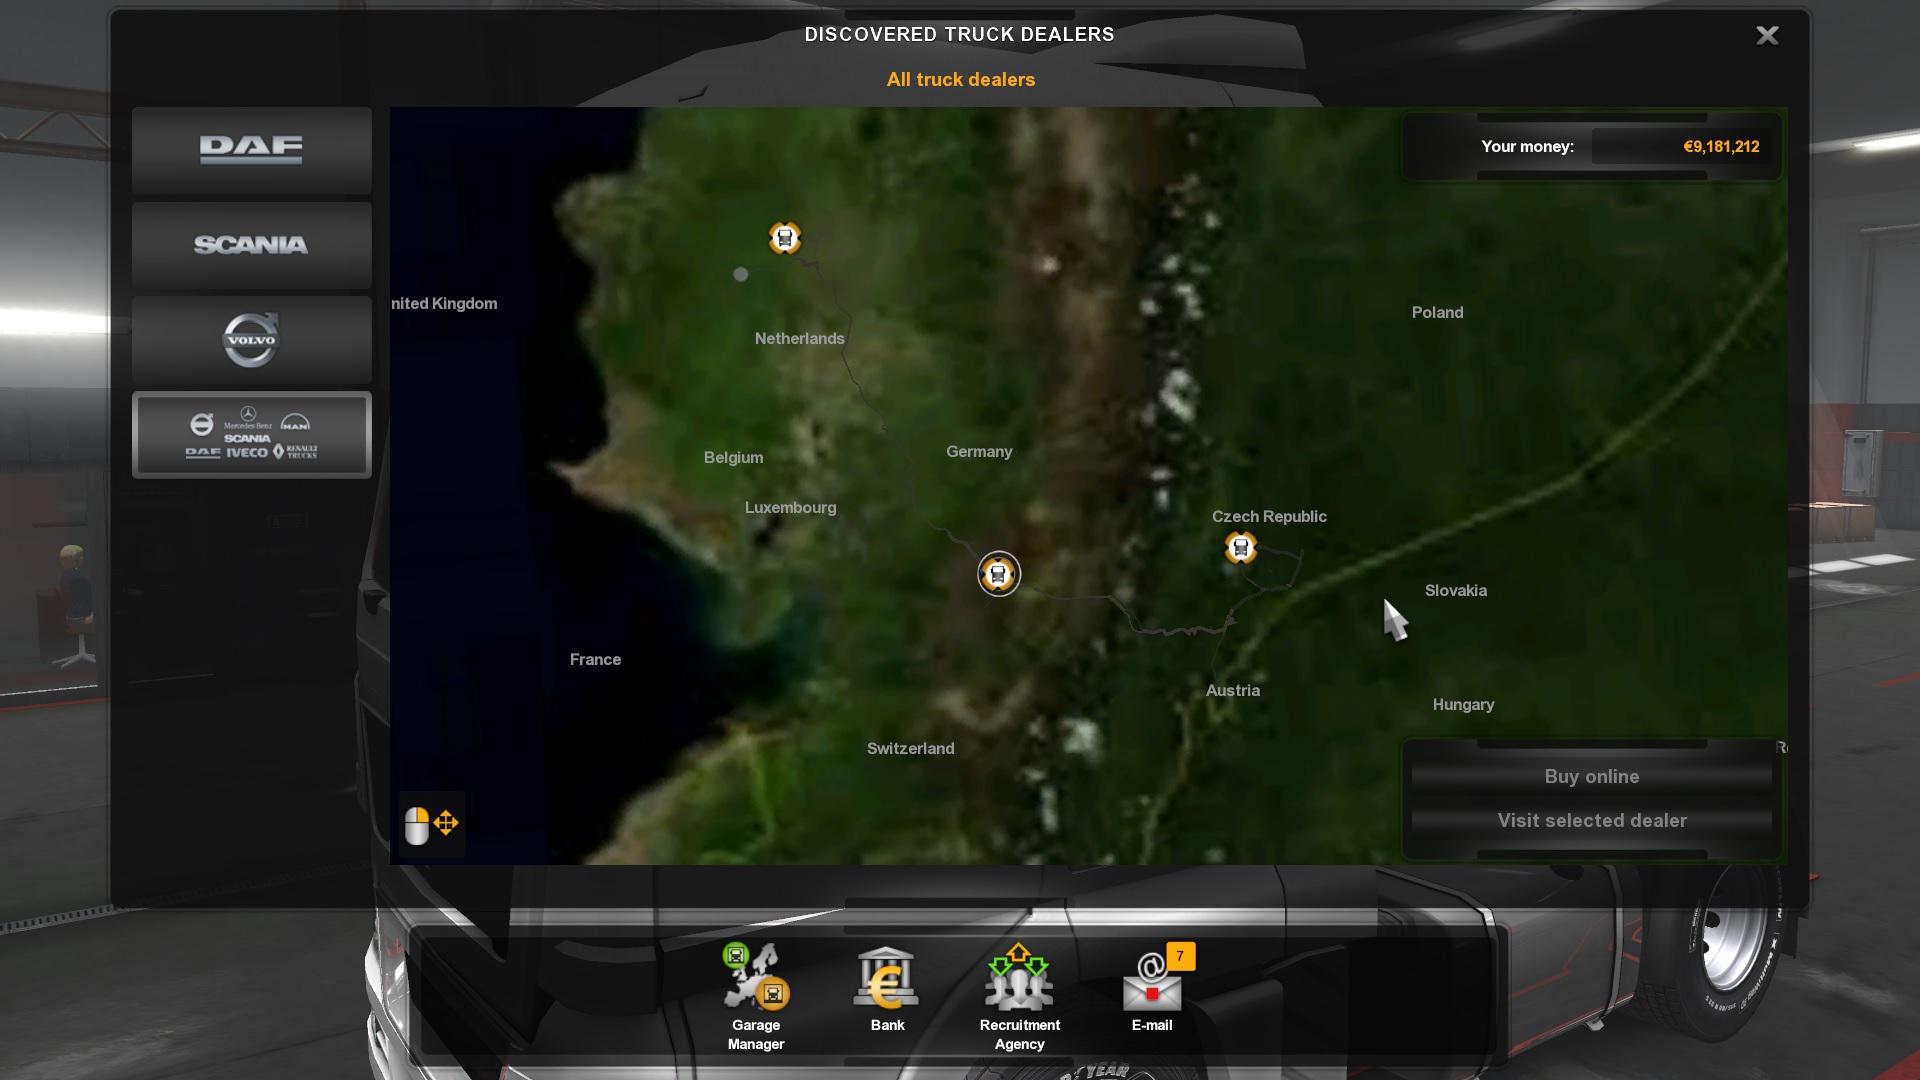
Task: Click the dealer marker in Czech Republic
Action: pos(1240,548)
